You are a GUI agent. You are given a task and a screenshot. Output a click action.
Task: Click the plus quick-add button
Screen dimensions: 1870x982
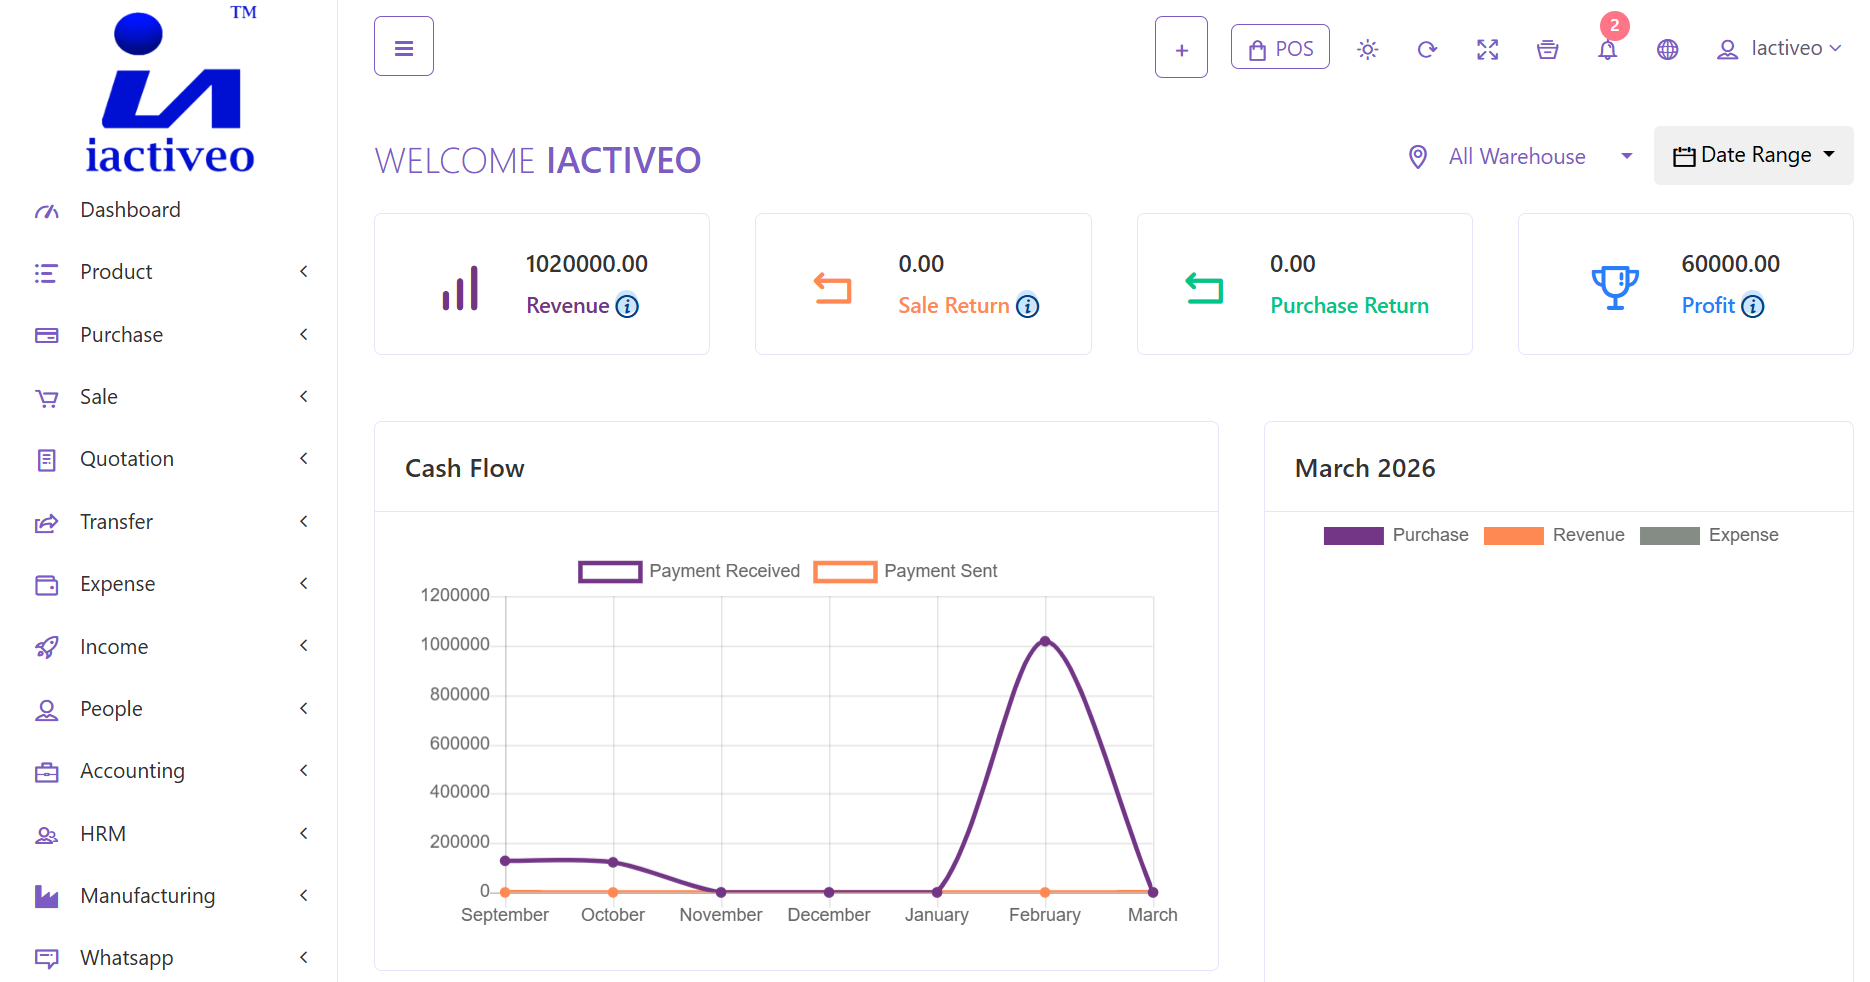point(1181,48)
